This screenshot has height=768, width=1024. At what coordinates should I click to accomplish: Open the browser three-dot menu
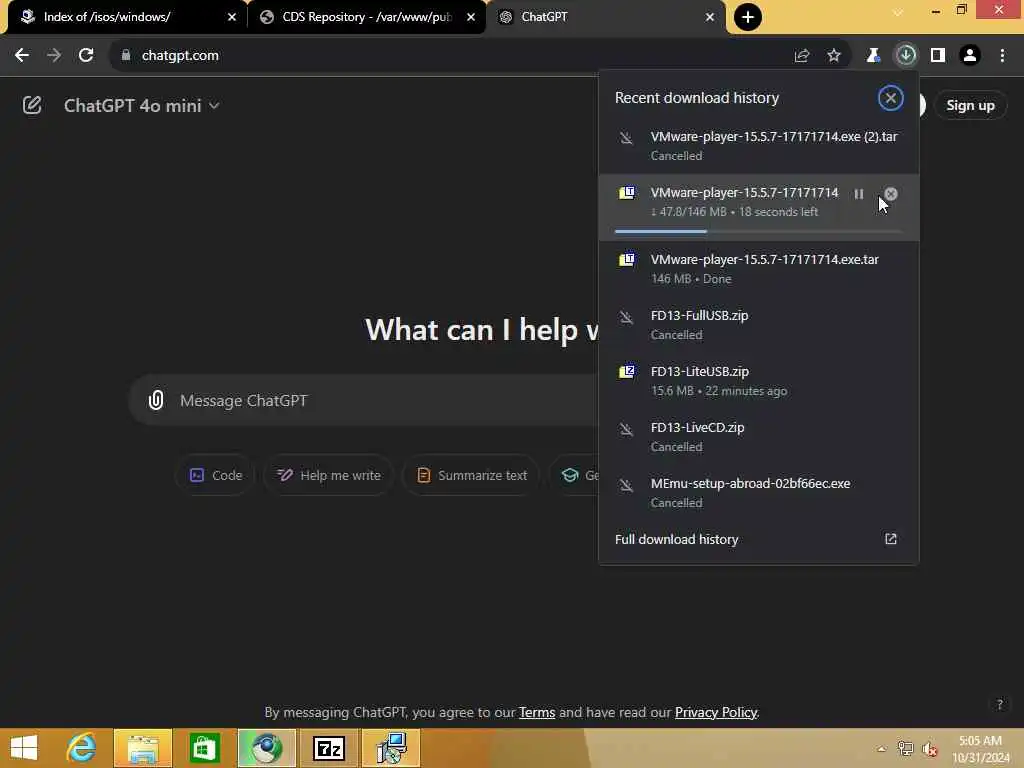pos(1002,56)
